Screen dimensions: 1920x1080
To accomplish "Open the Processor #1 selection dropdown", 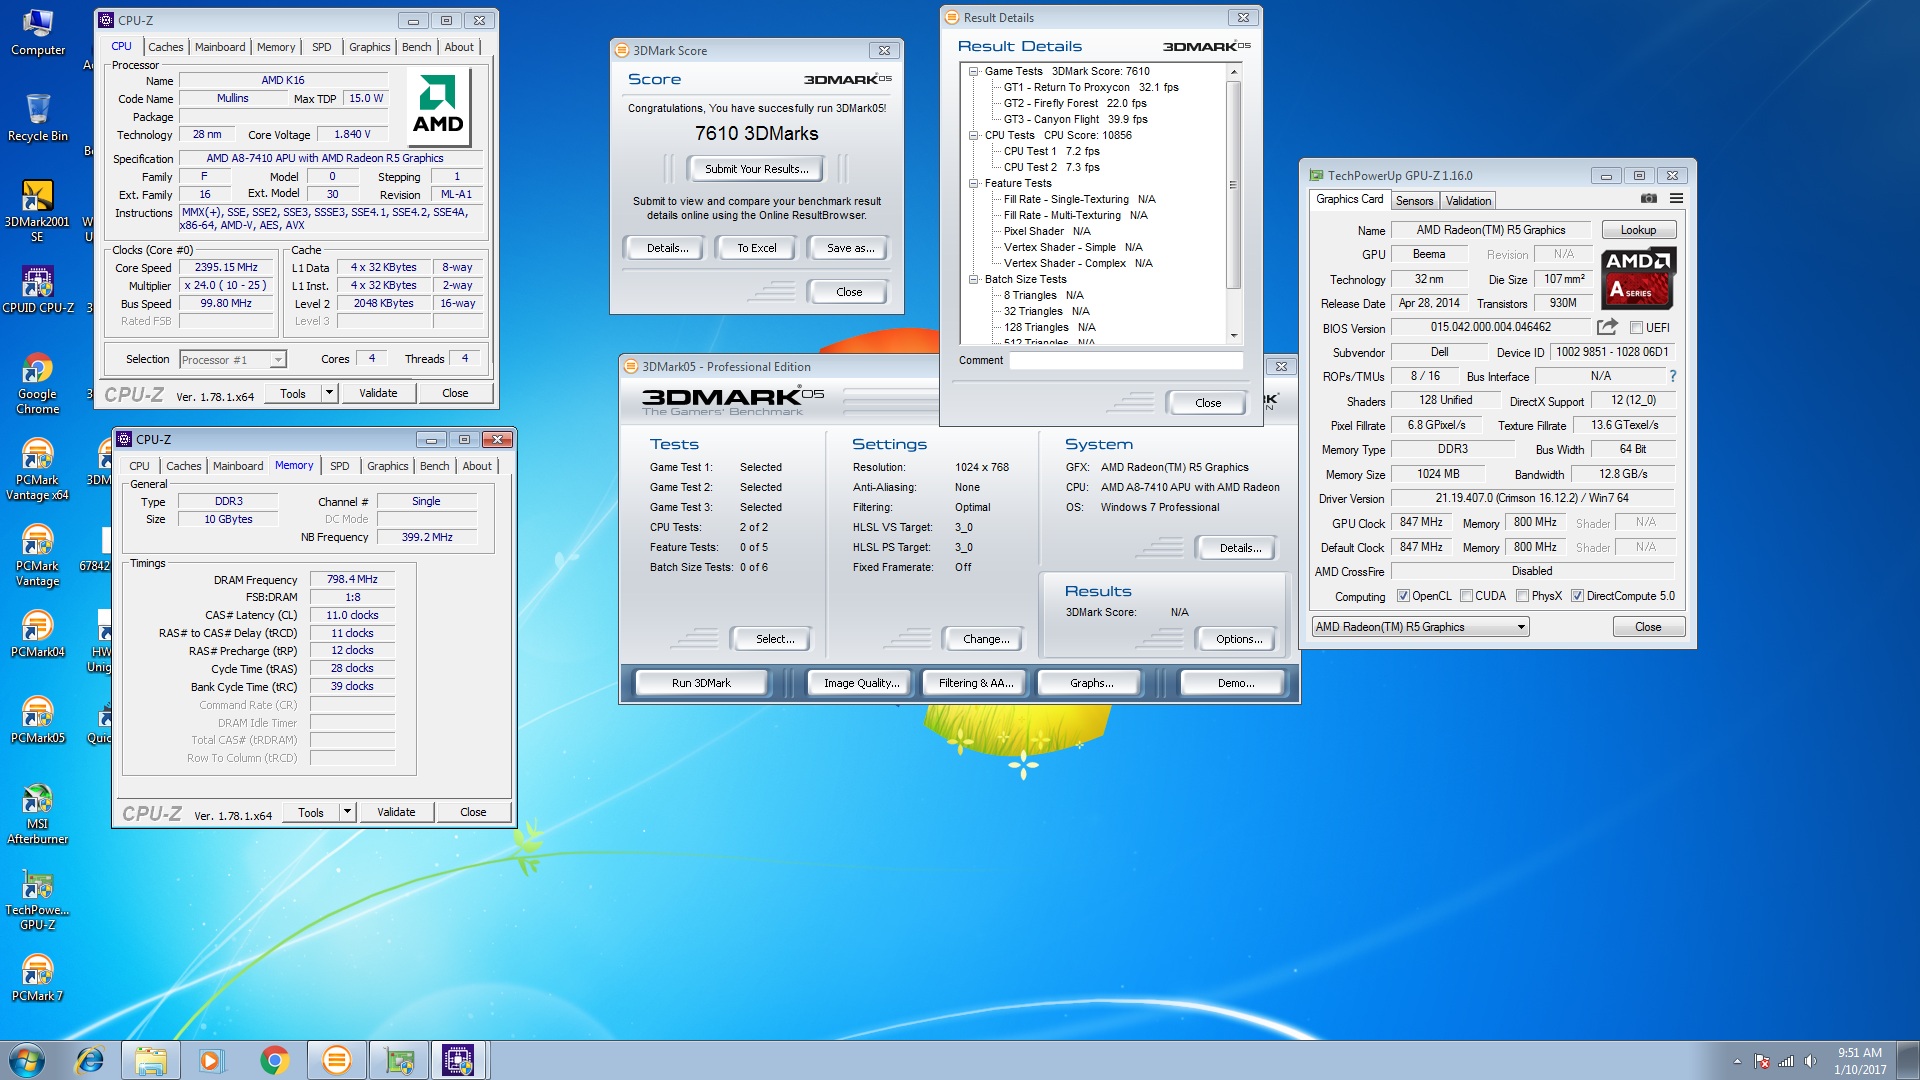I will [x=233, y=359].
